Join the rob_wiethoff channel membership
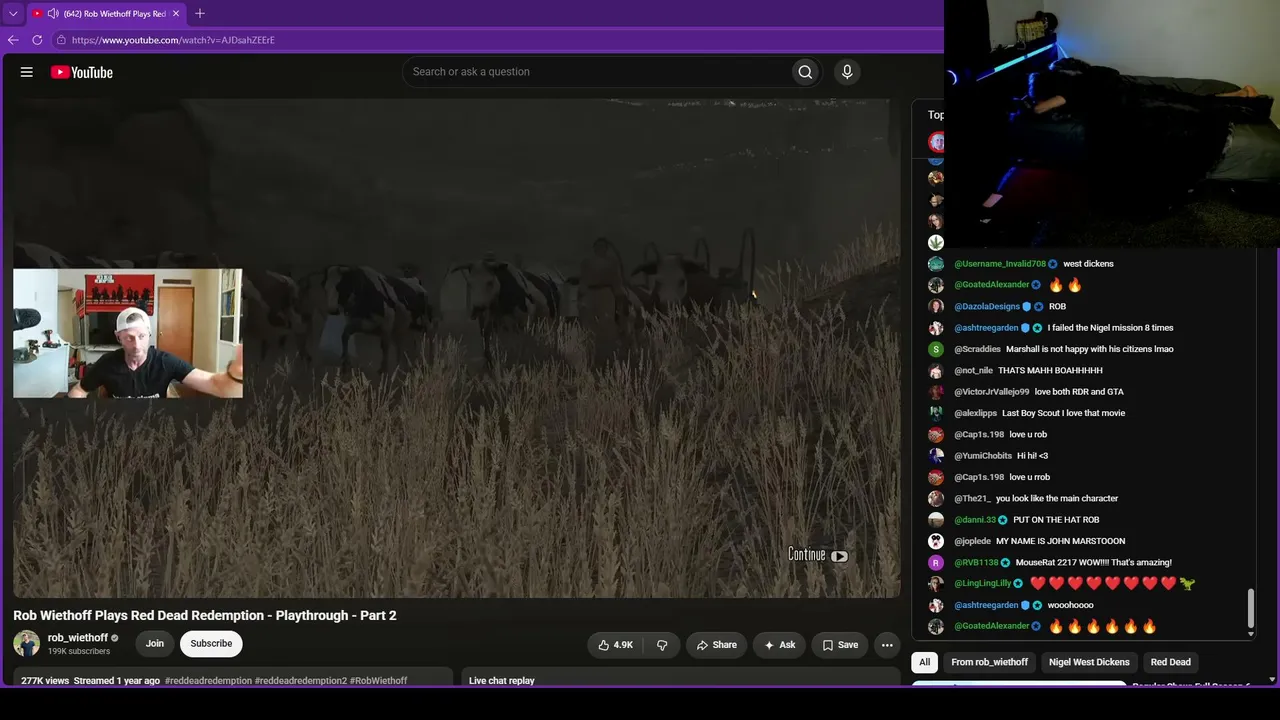1280x720 pixels. point(155,644)
